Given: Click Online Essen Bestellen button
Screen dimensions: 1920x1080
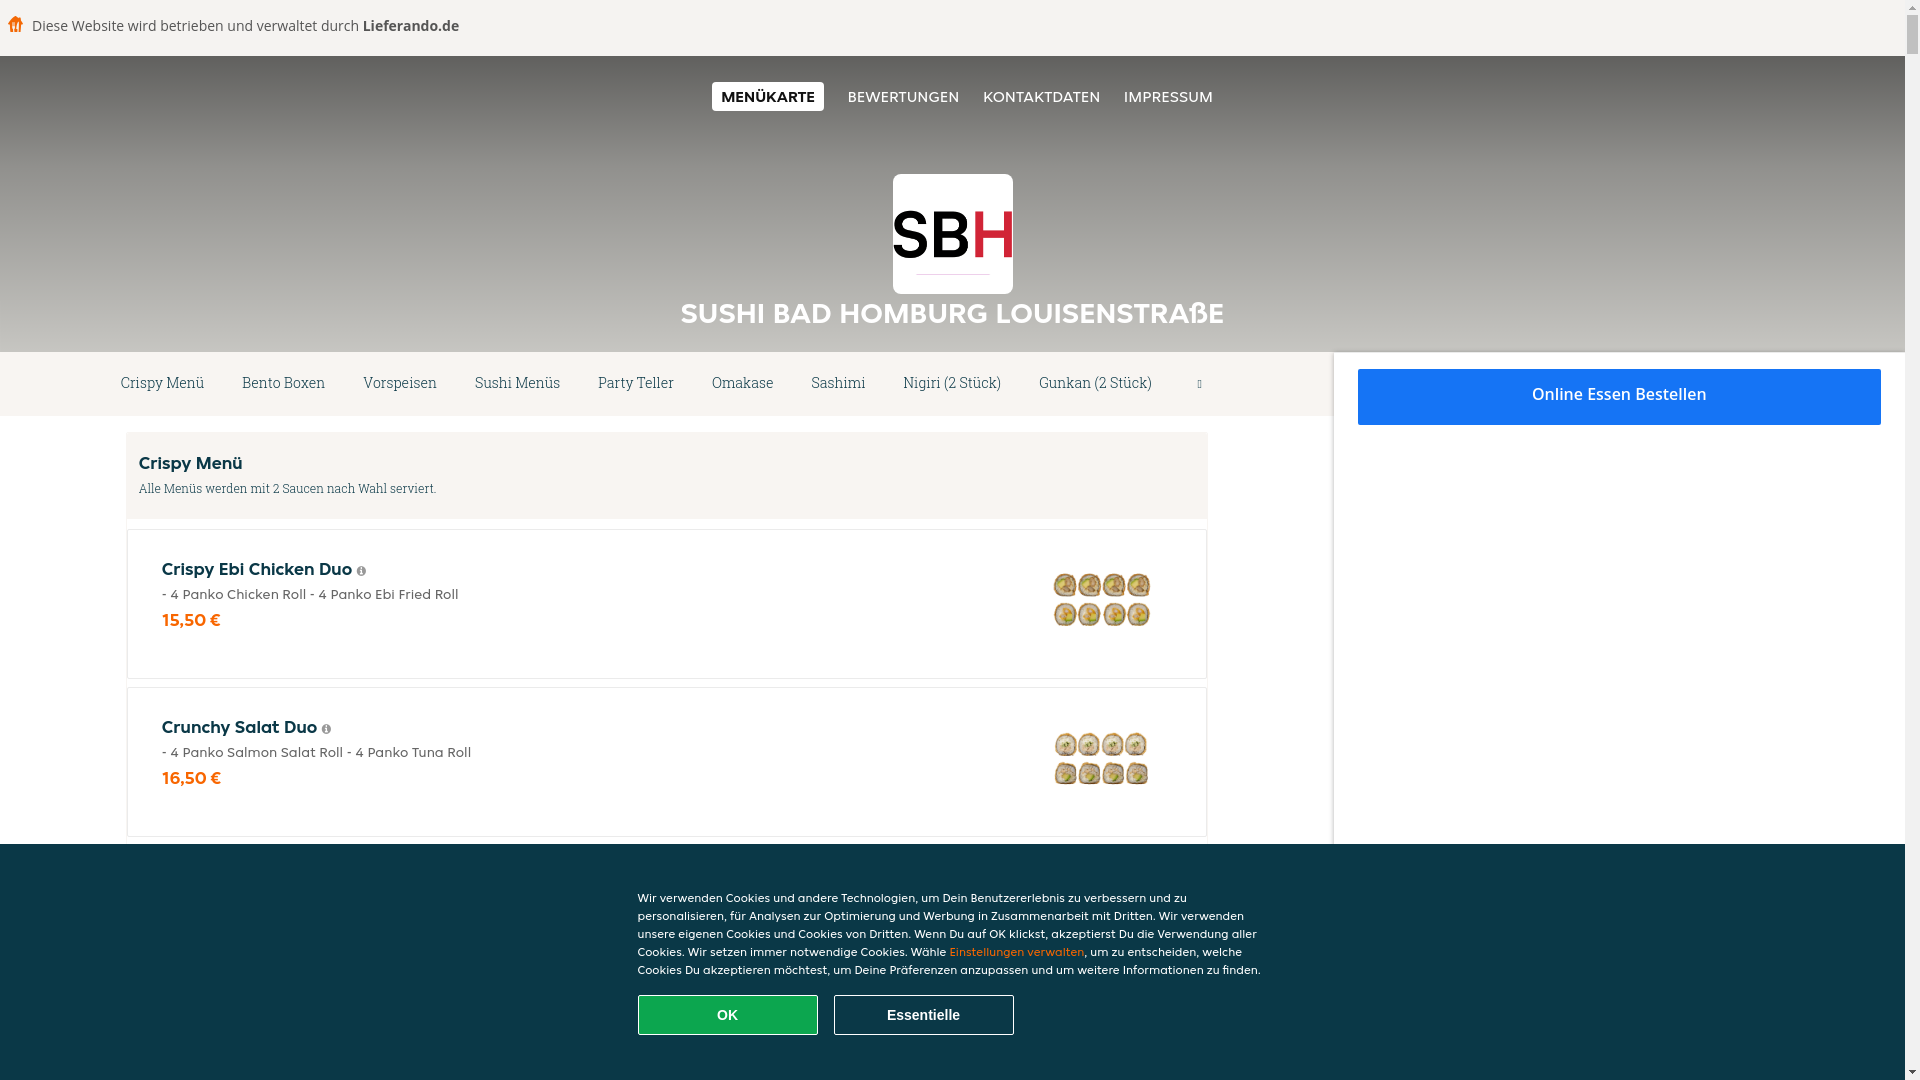Looking at the screenshot, I should tap(1619, 397).
